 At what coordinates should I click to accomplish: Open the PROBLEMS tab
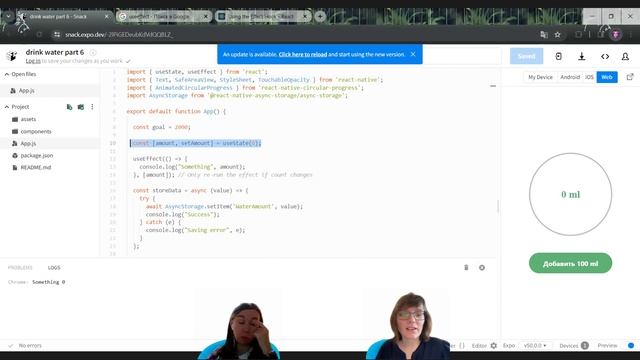tap(20, 268)
